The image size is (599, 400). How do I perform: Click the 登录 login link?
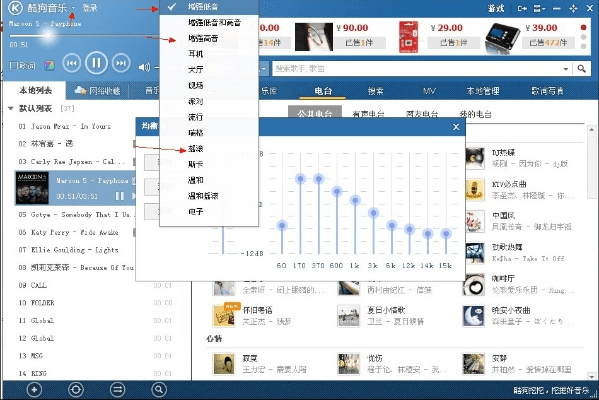coord(90,8)
